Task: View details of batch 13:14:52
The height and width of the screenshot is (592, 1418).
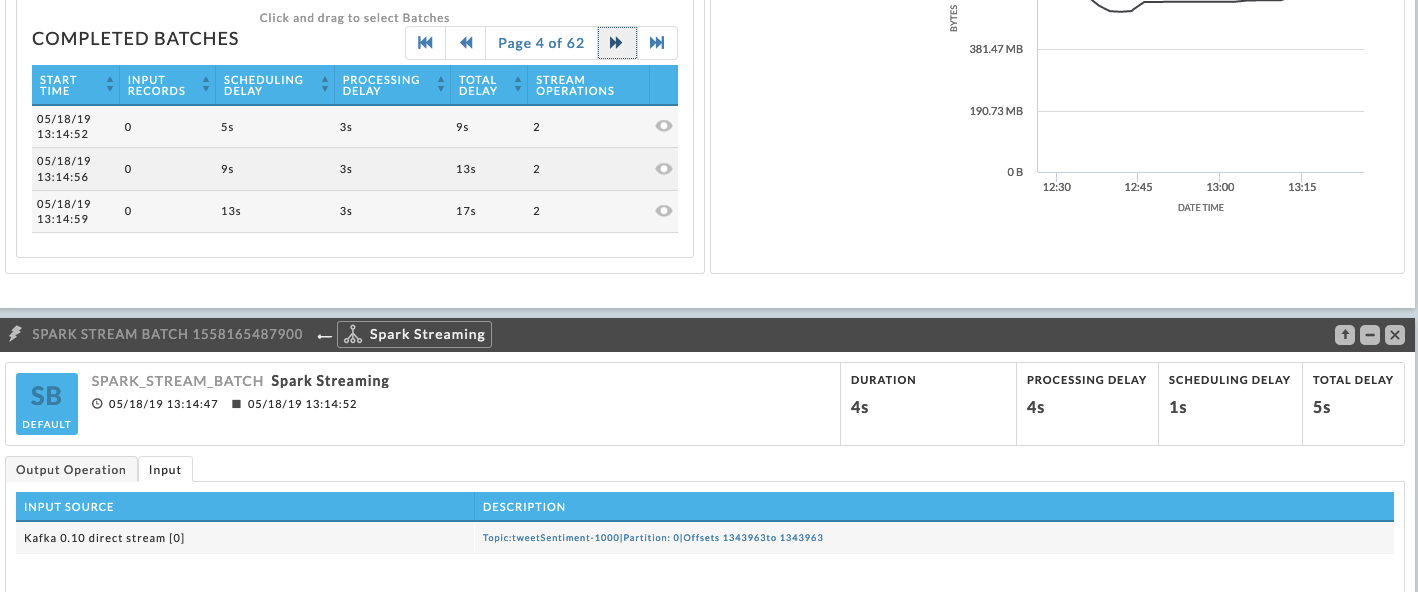Action: click(x=663, y=126)
